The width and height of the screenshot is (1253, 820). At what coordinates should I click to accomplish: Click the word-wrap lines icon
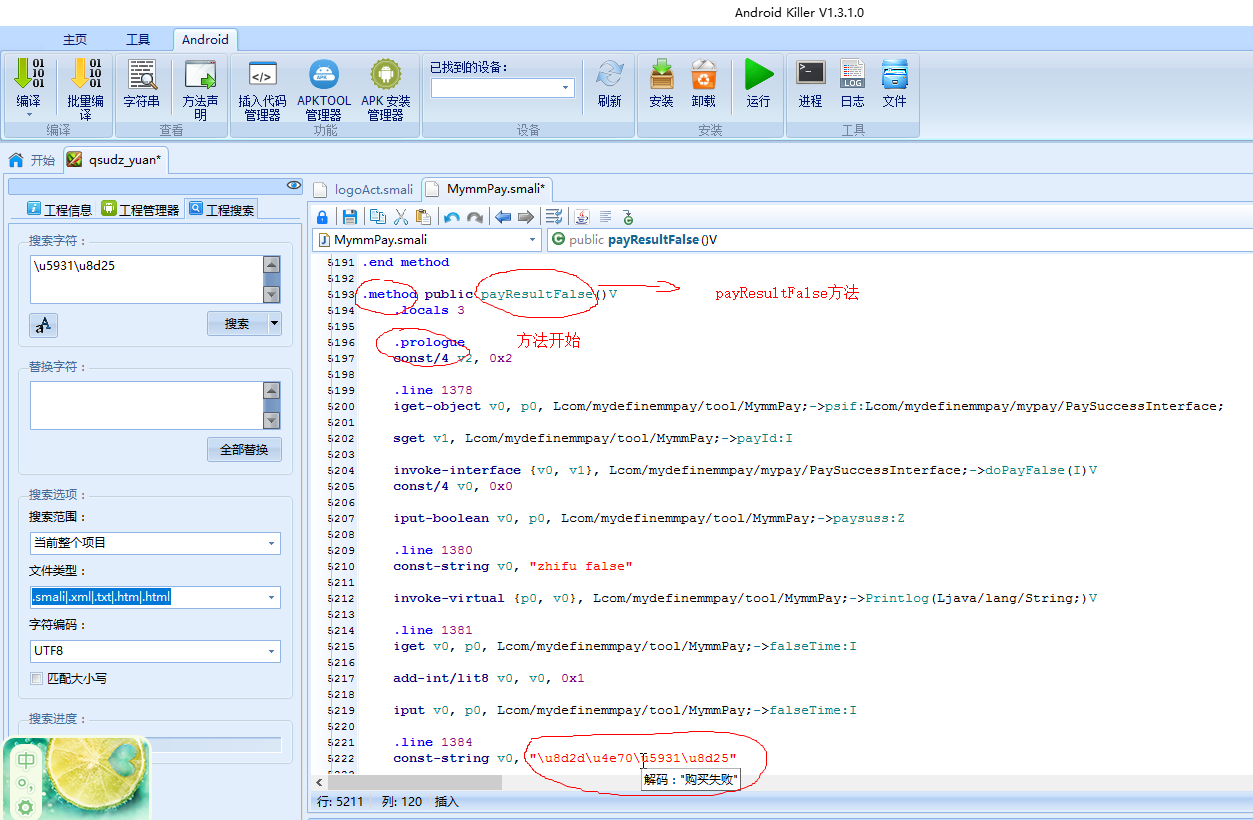click(554, 217)
